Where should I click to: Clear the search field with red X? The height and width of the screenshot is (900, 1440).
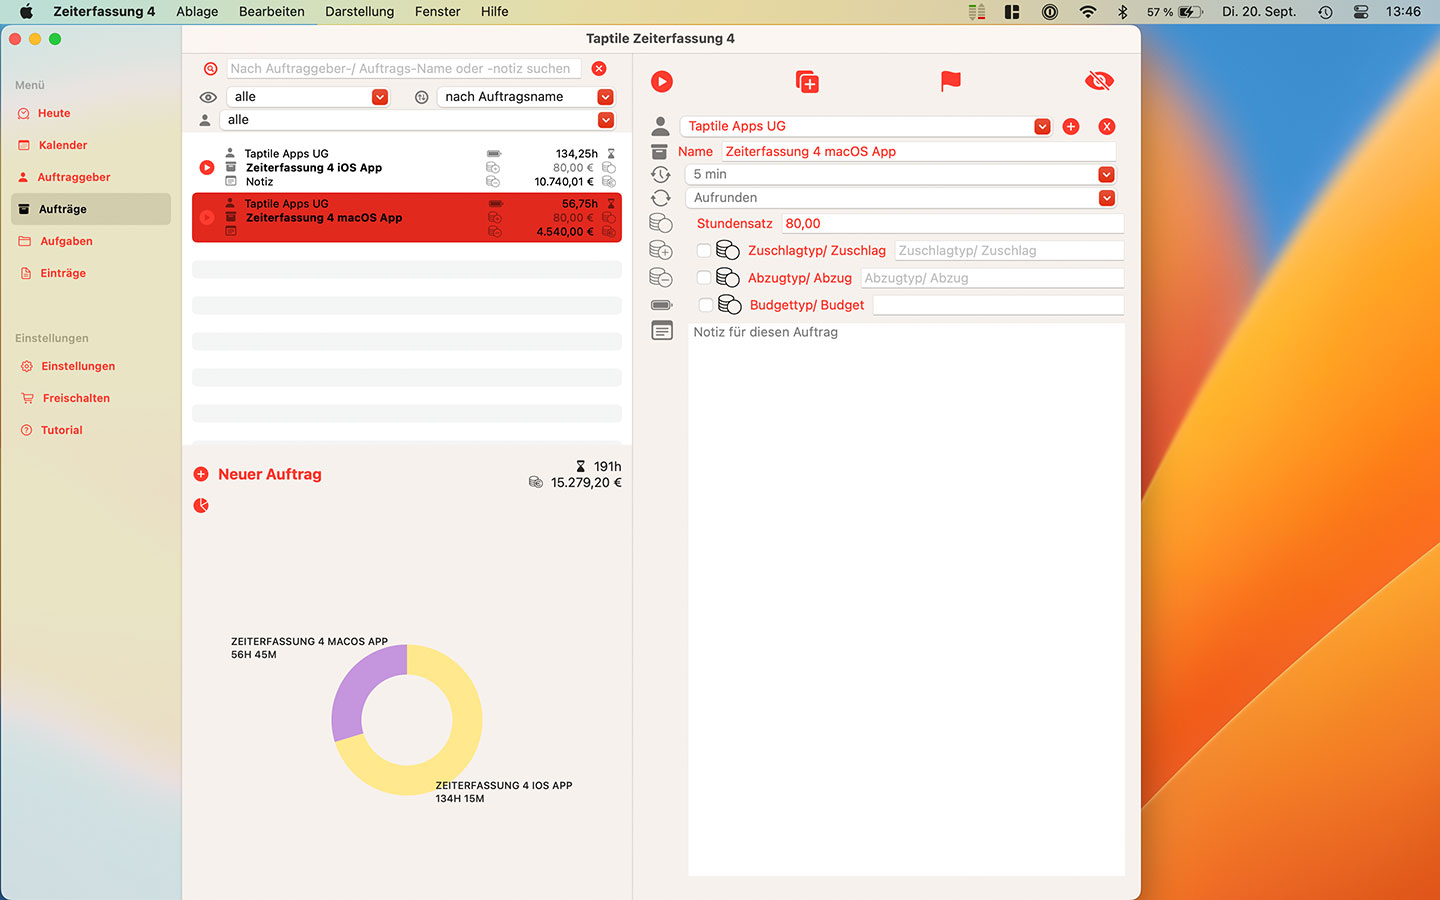click(x=599, y=69)
